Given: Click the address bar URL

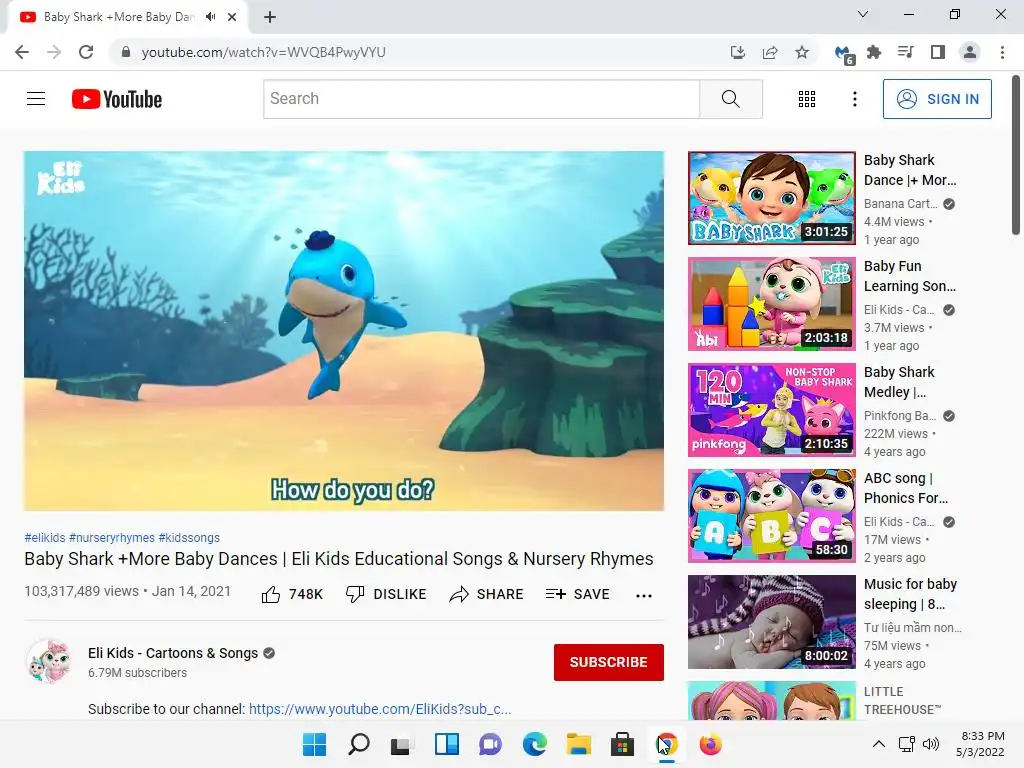Looking at the screenshot, I should [263, 52].
